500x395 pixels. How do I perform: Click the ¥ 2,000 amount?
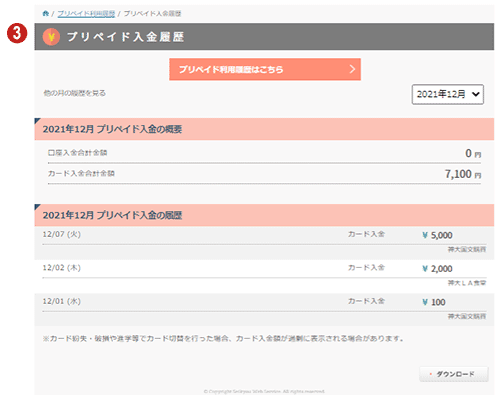pyautogui.click(x=437, y=269)
